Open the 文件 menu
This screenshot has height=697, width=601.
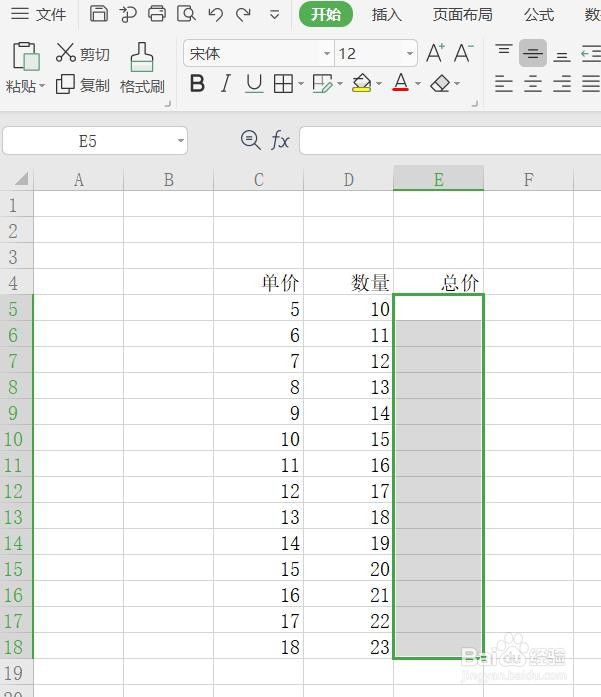pyautogui.click(x=38, y=14)
